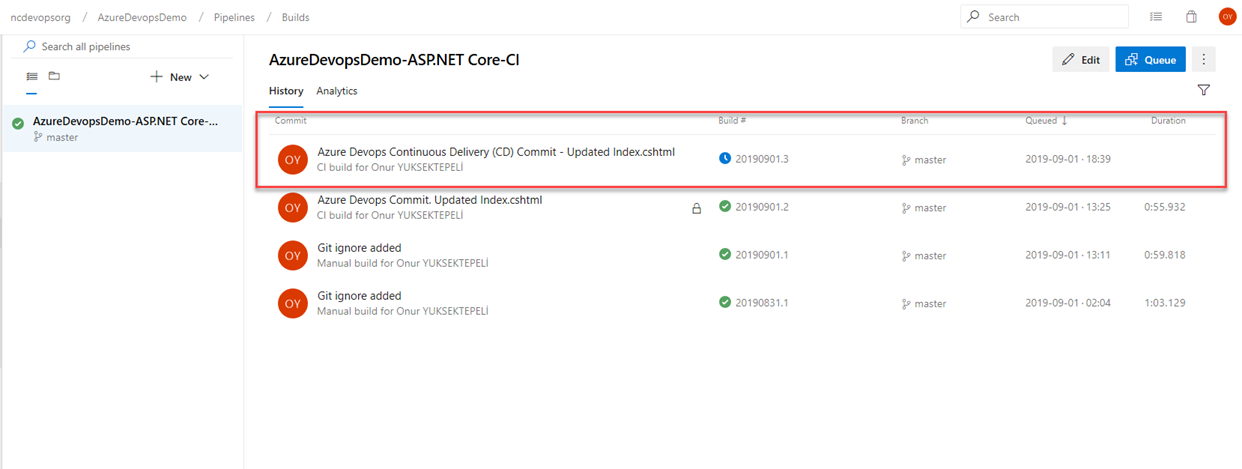Click the success status icon for build 20190831.1
This screenshot has width=1242, height=469.
(x=725, y=302)
